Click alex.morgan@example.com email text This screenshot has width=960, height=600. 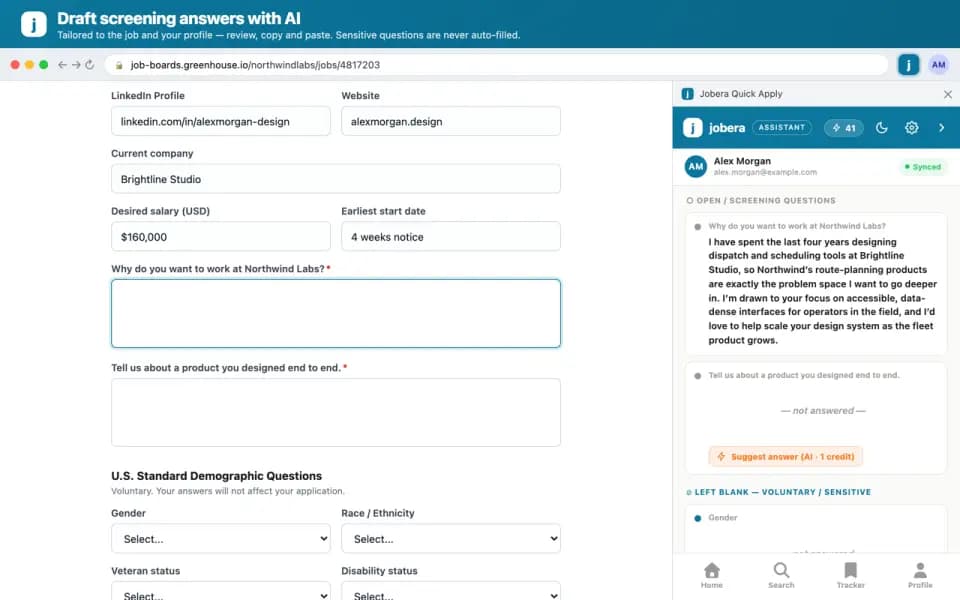[765, 173]
